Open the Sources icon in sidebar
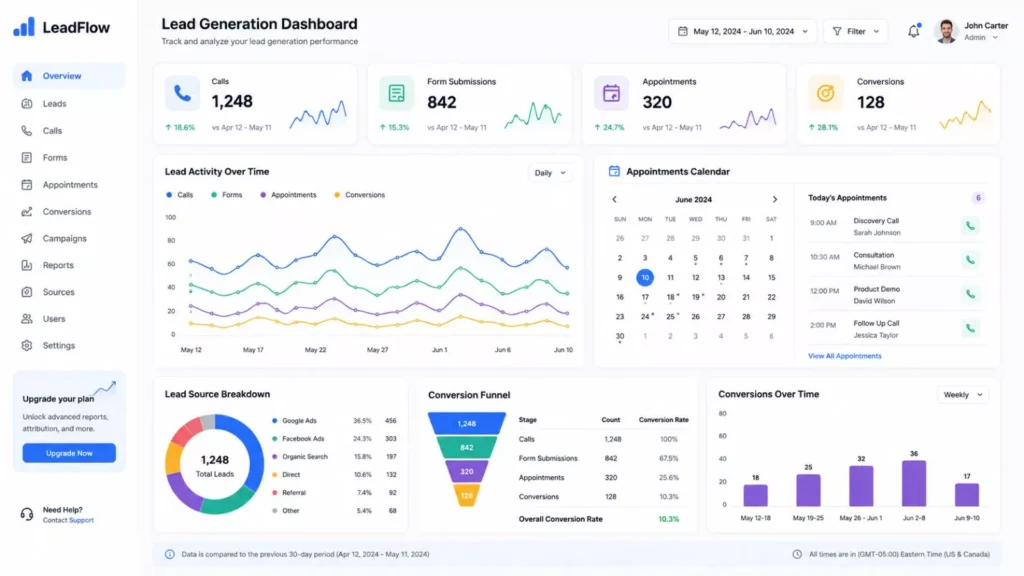 pos(27,292)
